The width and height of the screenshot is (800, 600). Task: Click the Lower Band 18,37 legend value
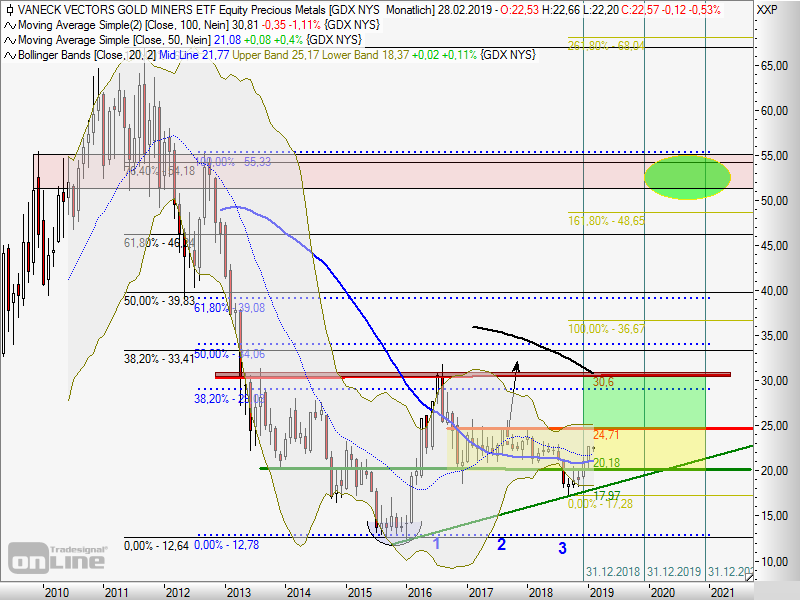(365, 55)
